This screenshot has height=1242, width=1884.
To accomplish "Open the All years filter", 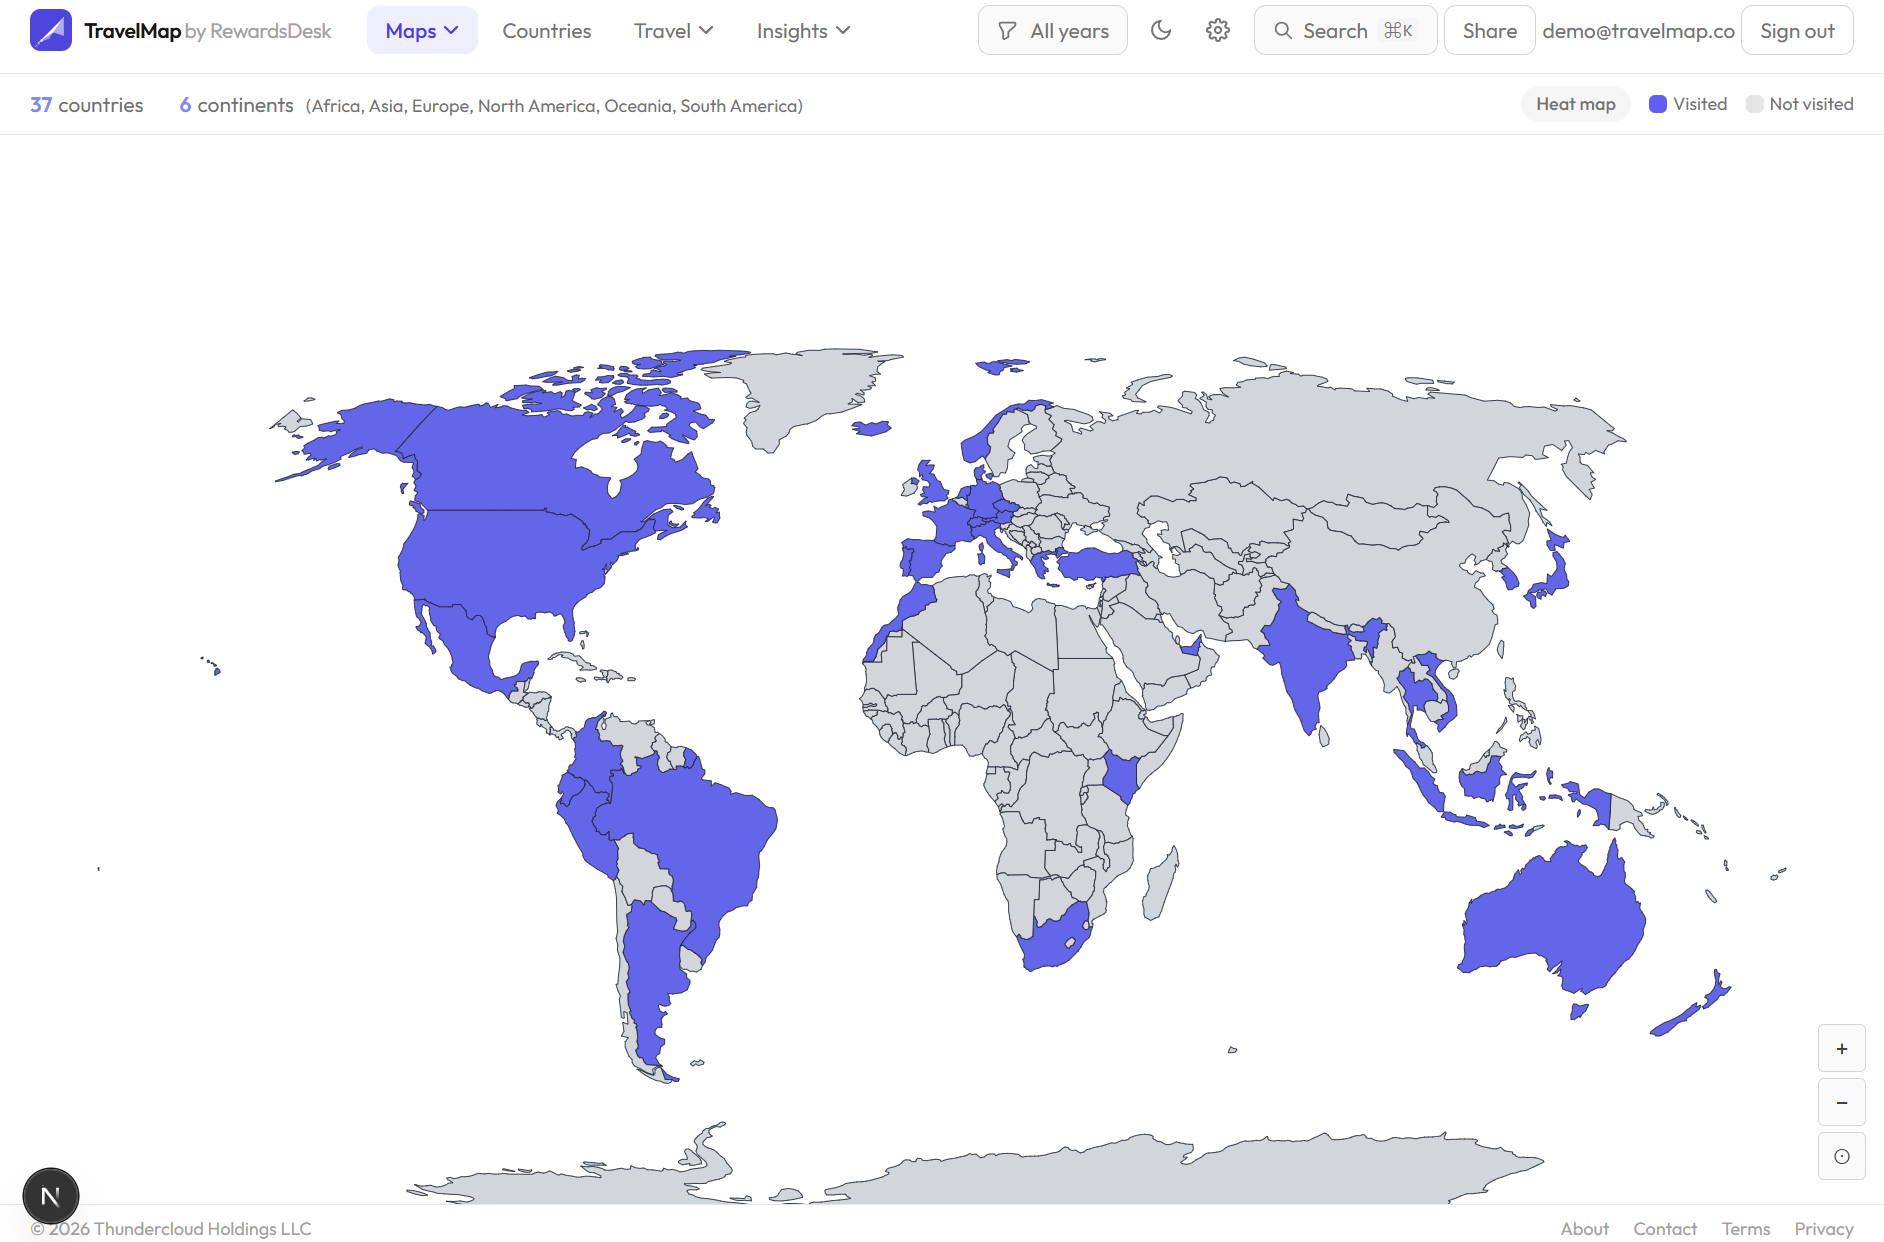I will pos(1052,30).
